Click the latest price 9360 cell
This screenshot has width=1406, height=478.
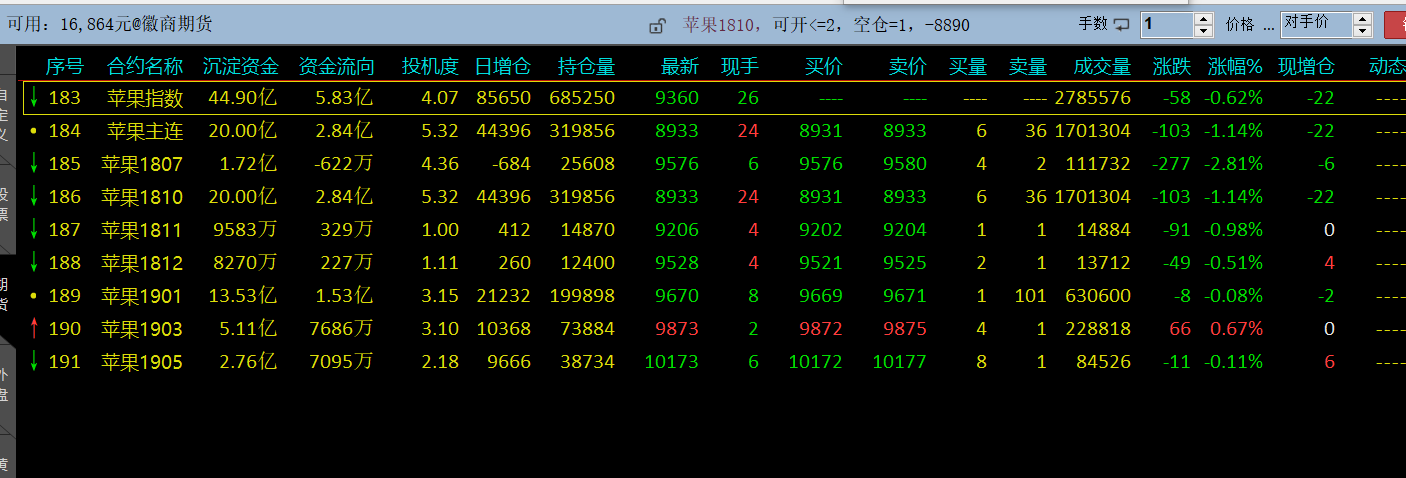coord(677,98)
